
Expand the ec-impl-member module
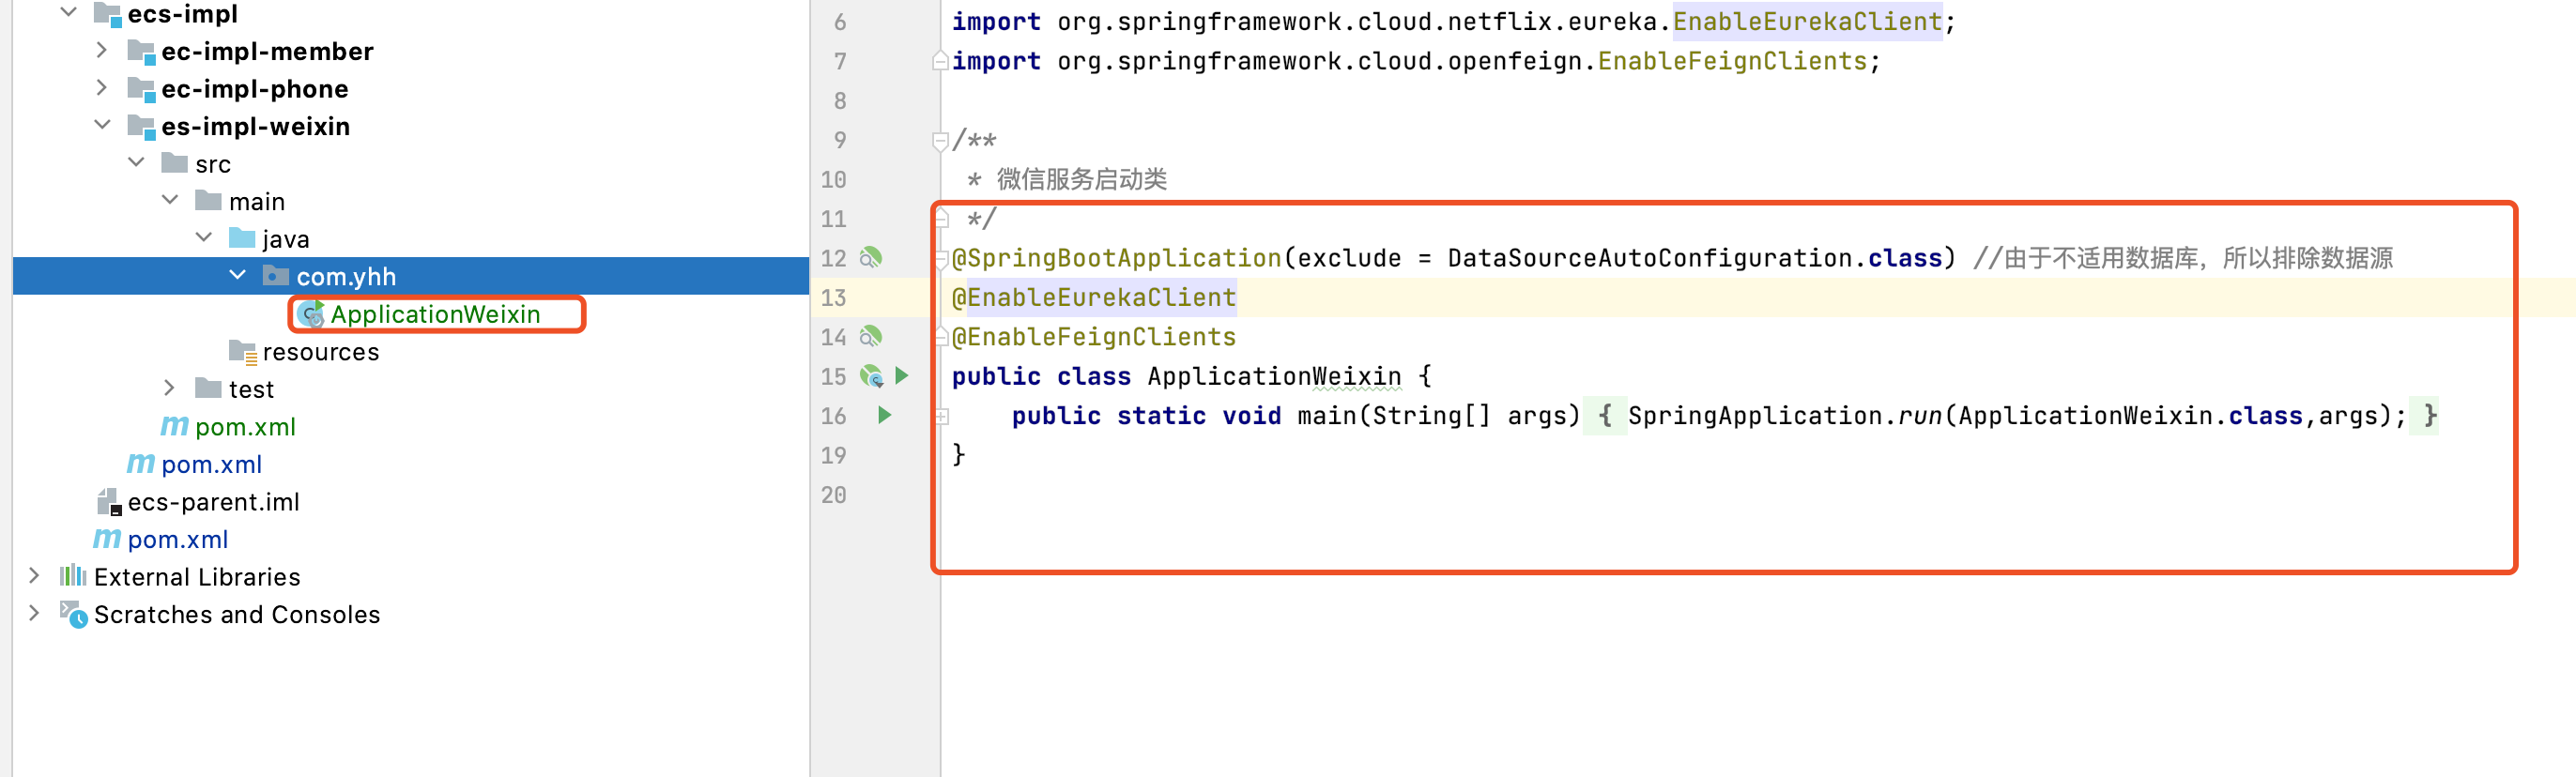pos(102,50)
